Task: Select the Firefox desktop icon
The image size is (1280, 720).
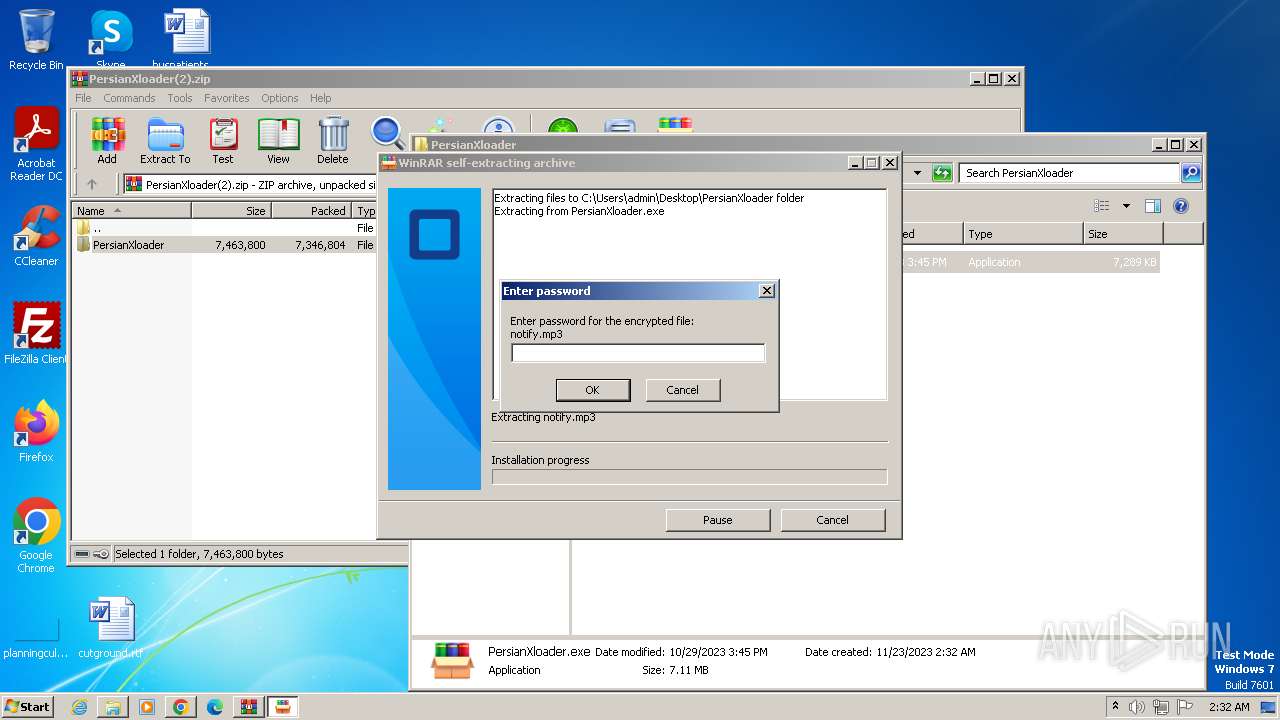Action: coord(36,431)
